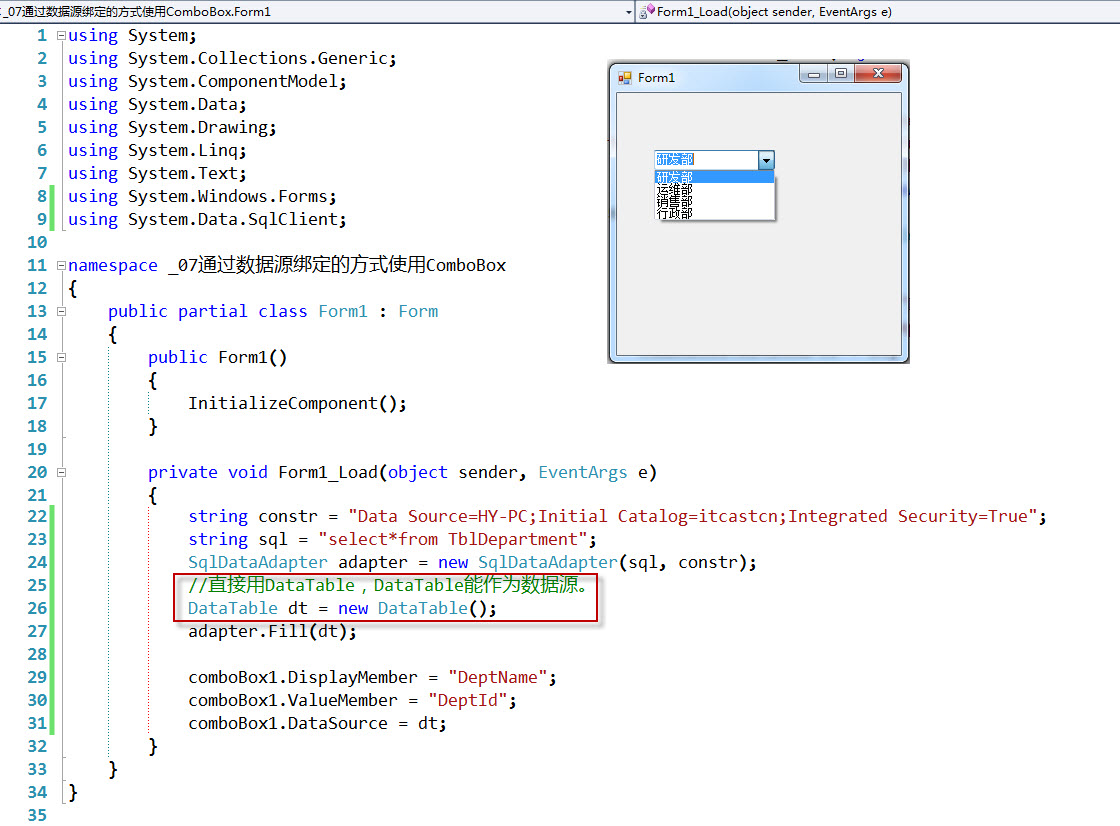Click System.Collections.Generic on line 2
This screenshot has height=826, width=1120.
257,59
